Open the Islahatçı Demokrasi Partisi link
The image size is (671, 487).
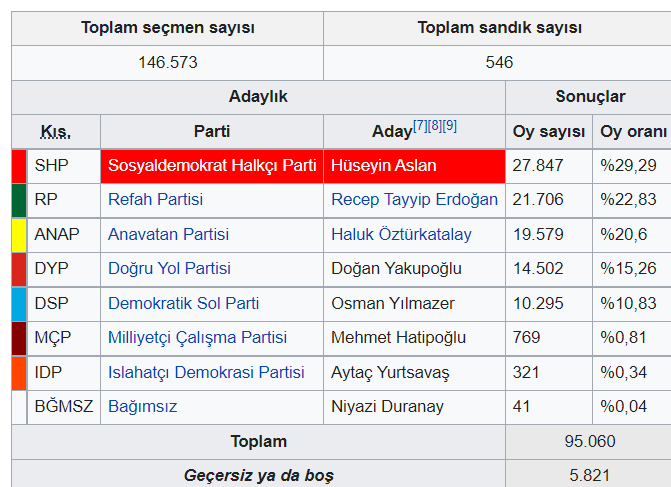coord(206,372)
